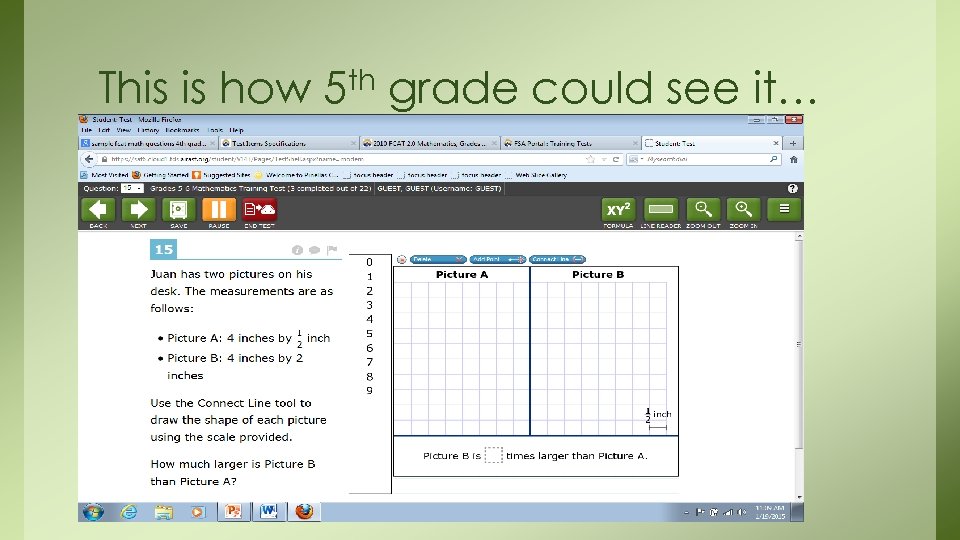This screenshot has width=960, height=540.
Task: Select the Add Point tool
Action: (x=498, y=260)
